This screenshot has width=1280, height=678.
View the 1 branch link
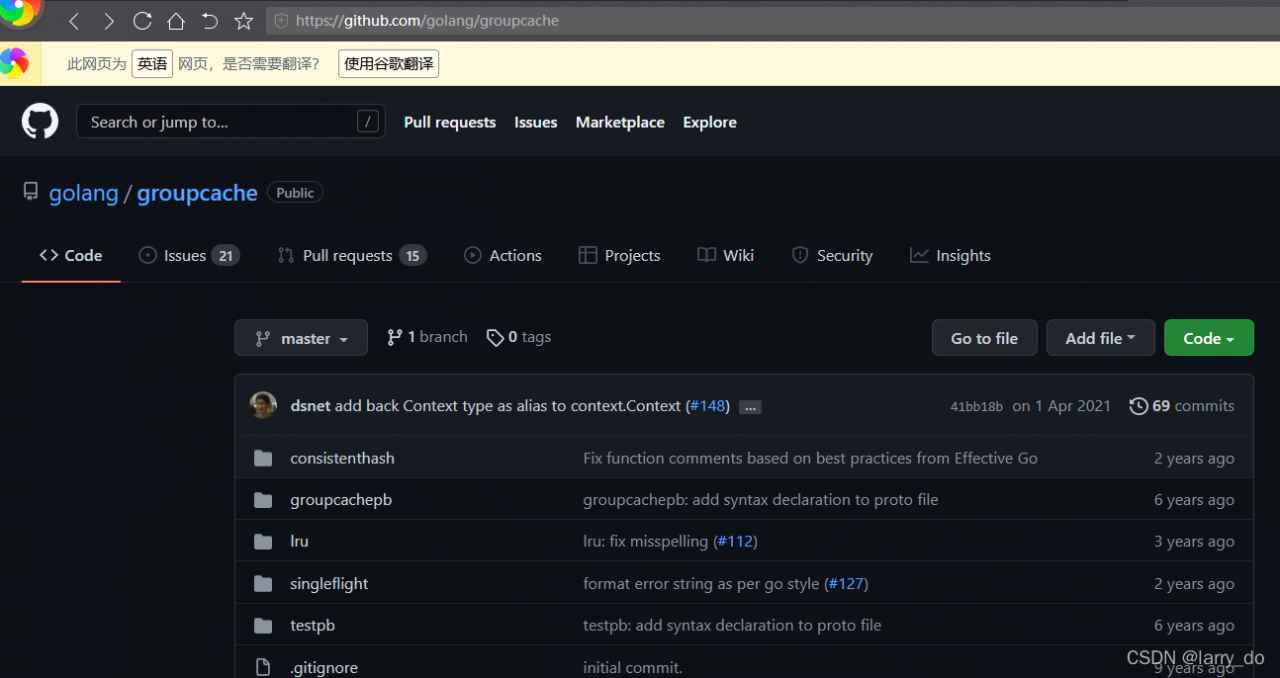(427, 337)
